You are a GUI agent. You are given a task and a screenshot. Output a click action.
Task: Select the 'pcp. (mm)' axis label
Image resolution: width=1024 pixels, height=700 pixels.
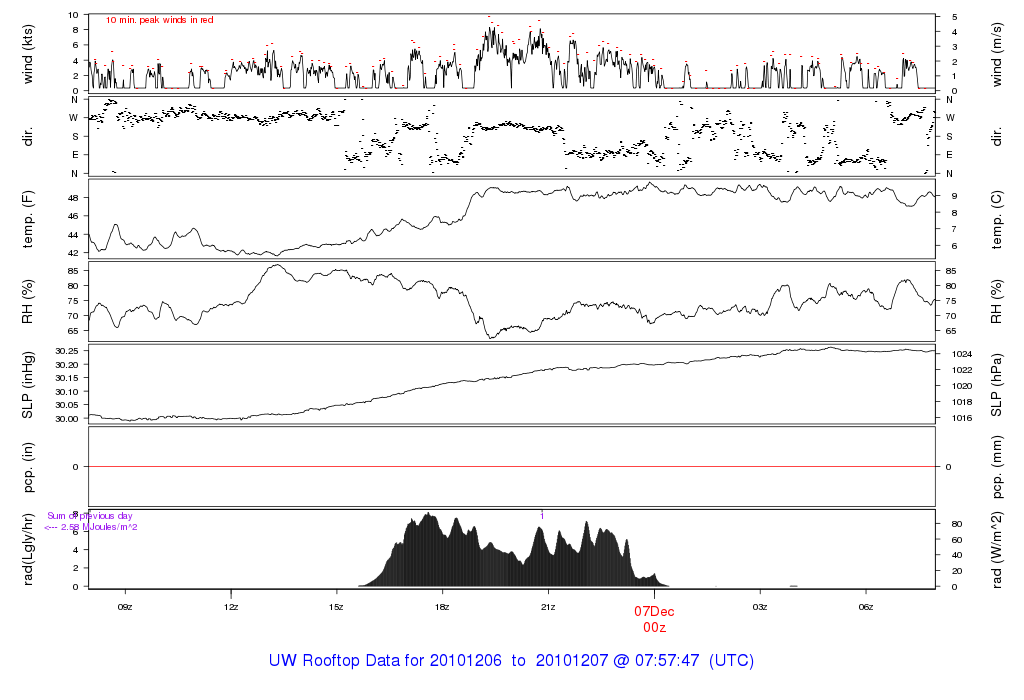point(997,467)
